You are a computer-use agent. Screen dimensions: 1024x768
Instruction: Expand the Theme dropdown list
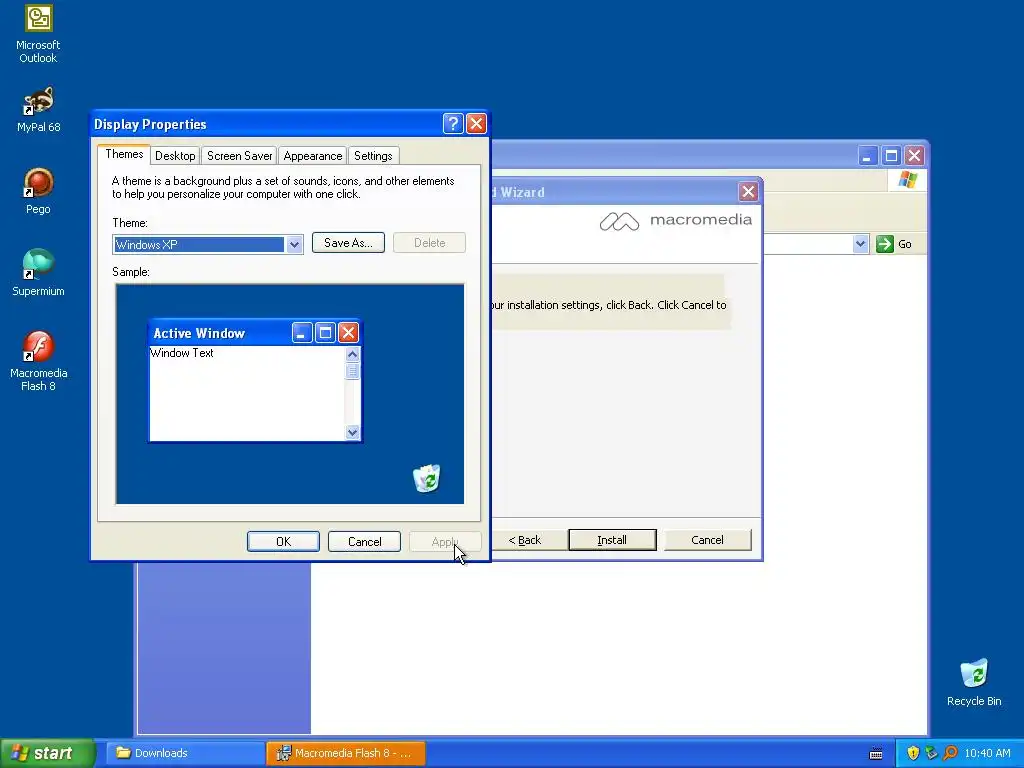(294, 245)
